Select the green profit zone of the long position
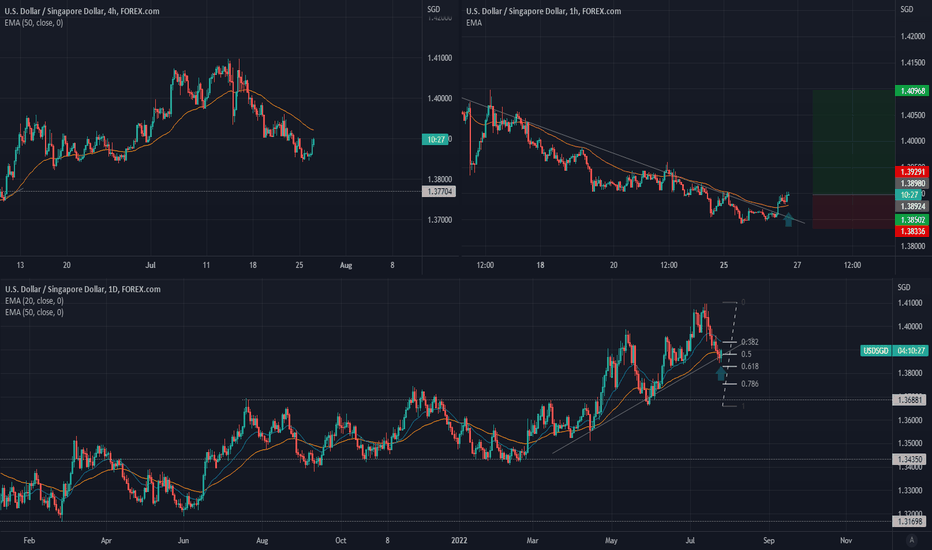This screenshot has width=932, height=550. [854, 143]
